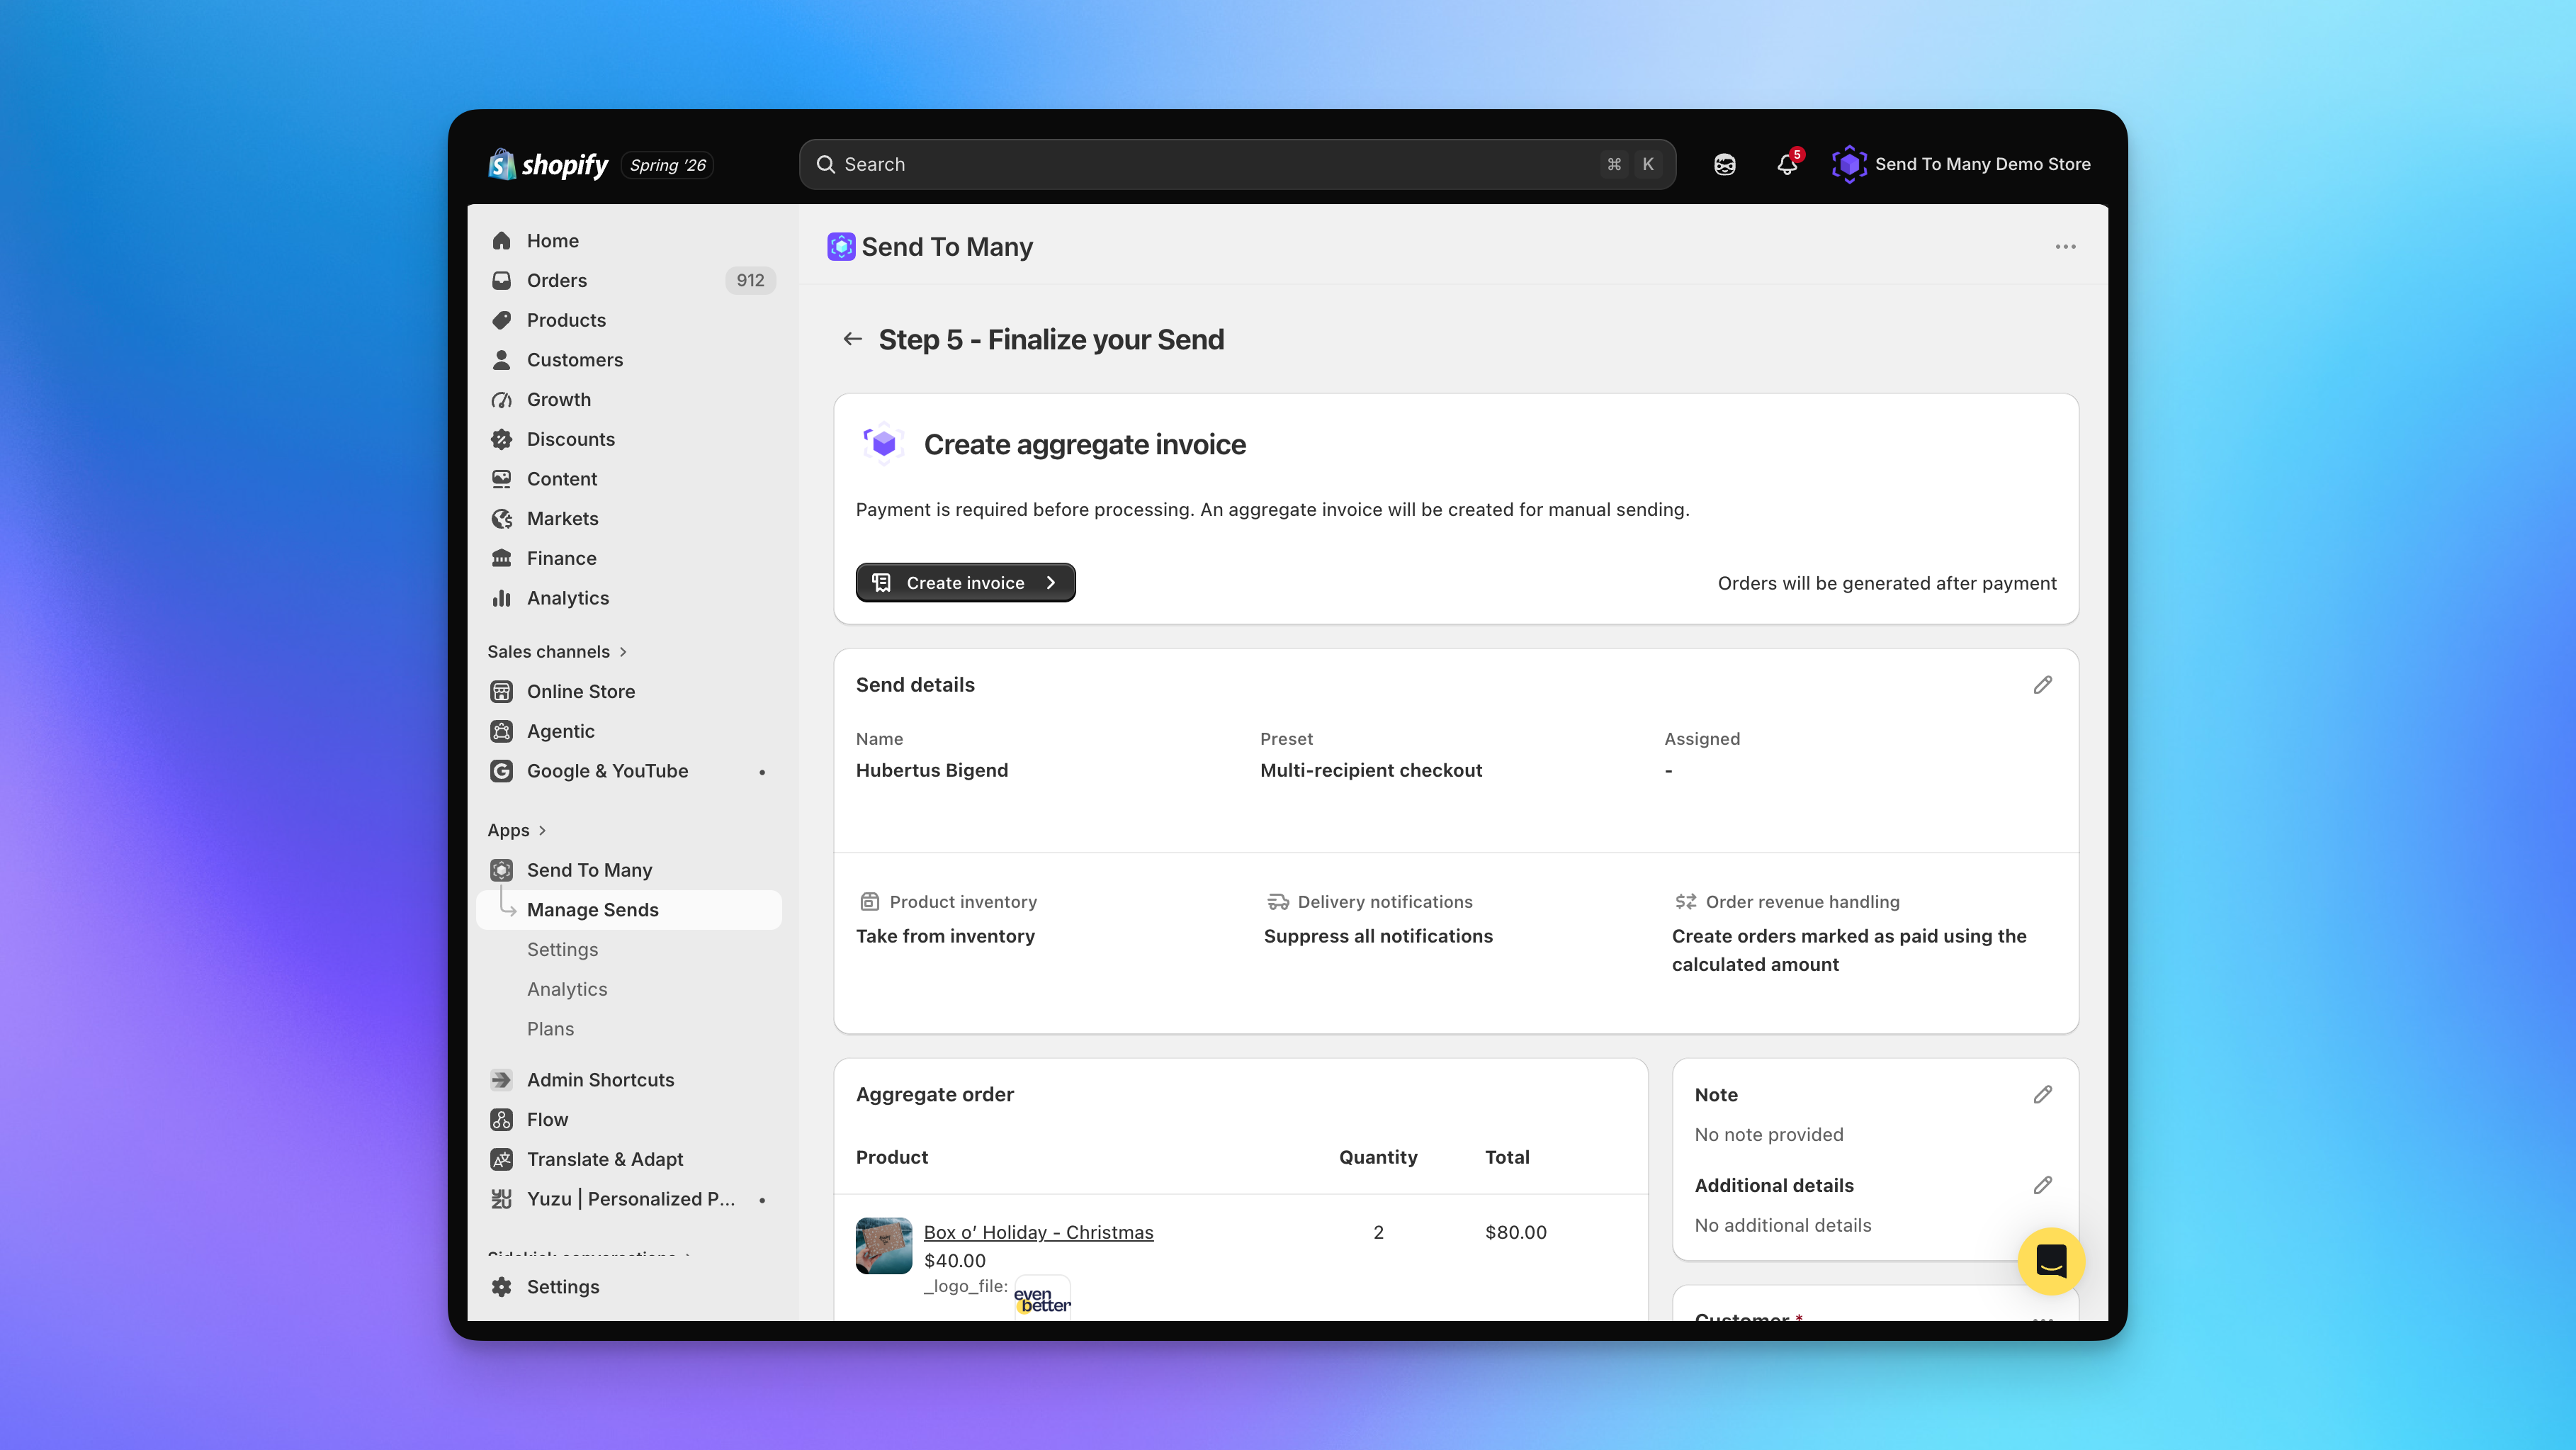
Task: Click the Finance bank icon
Action: (502, 558)
